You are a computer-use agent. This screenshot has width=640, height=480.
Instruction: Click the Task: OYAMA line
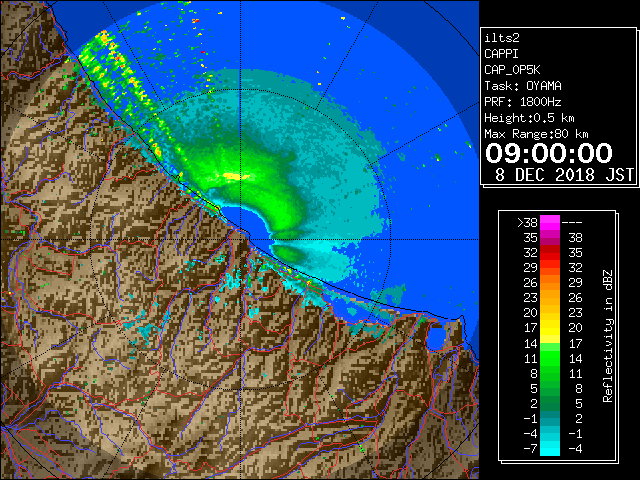(x=523, y=86)
